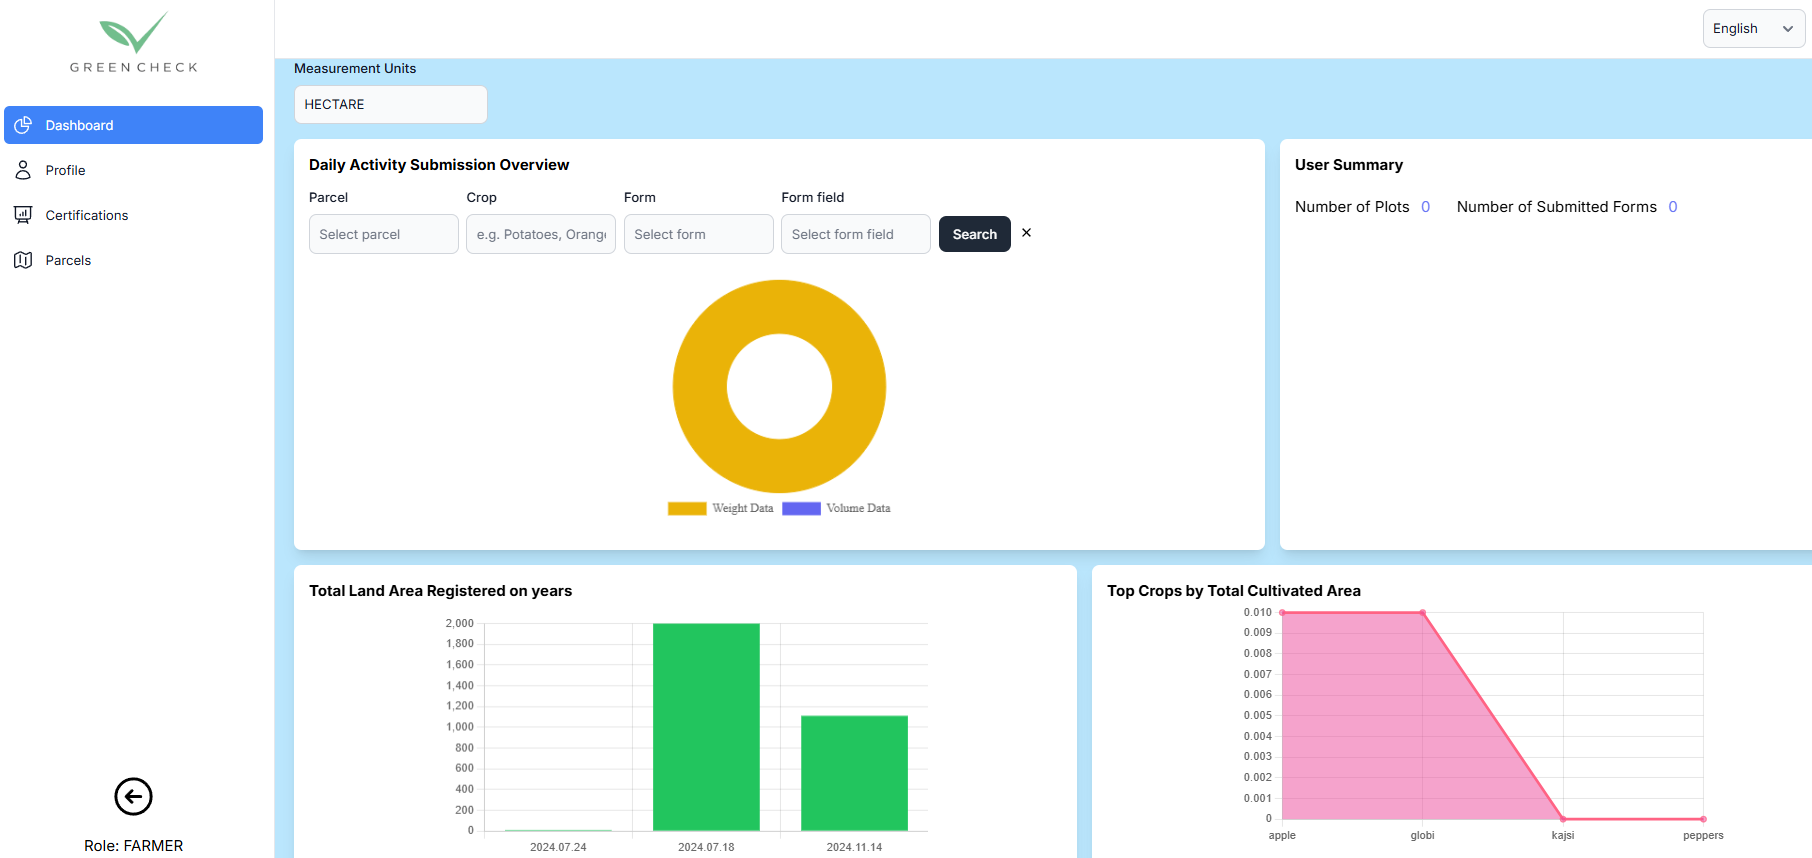Screen dimensions: 1812x858
Task: Clear filters with the X icon
Action: coord(1026,233)
